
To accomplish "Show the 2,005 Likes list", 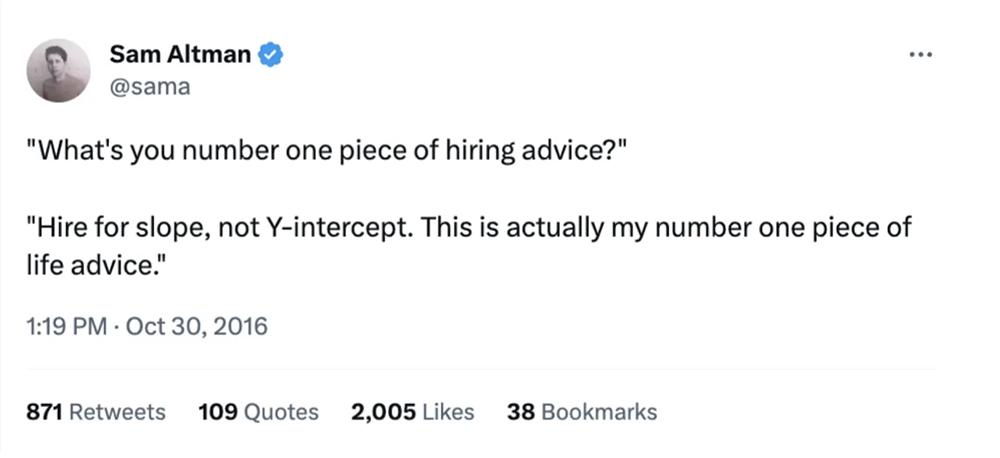I will 412,412.
